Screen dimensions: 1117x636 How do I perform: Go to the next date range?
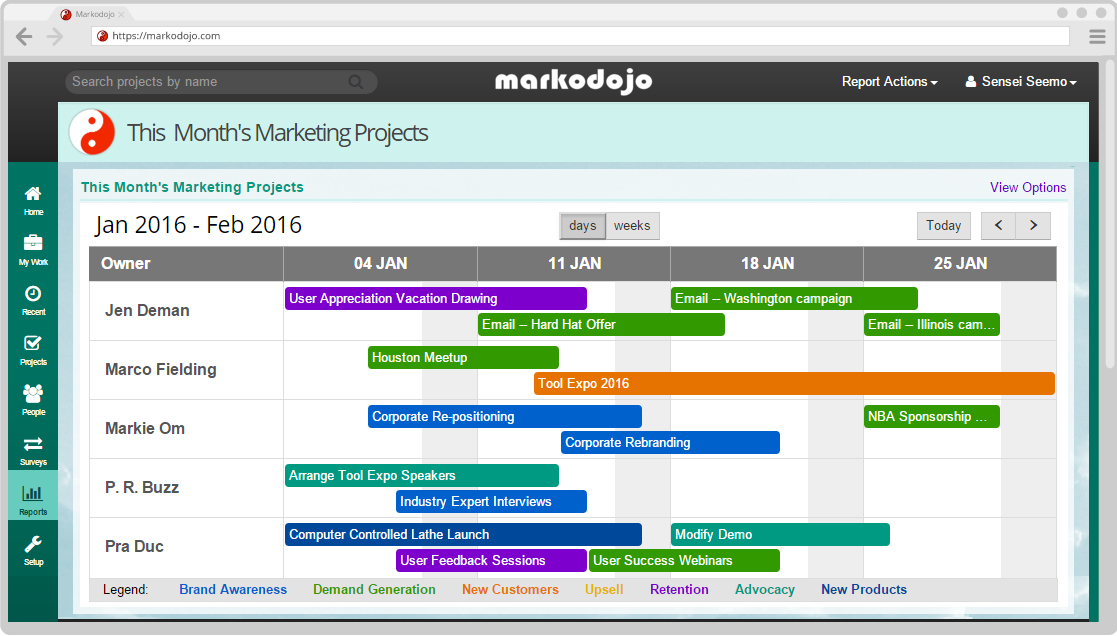coord(1033,226)
